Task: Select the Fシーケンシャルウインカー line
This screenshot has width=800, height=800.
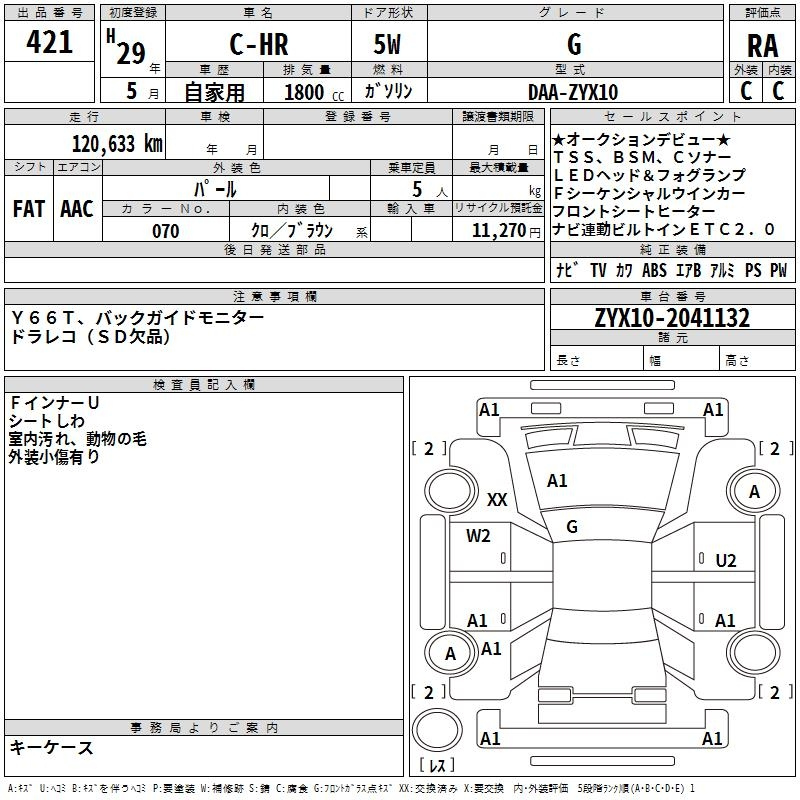Action: [649, 193]
